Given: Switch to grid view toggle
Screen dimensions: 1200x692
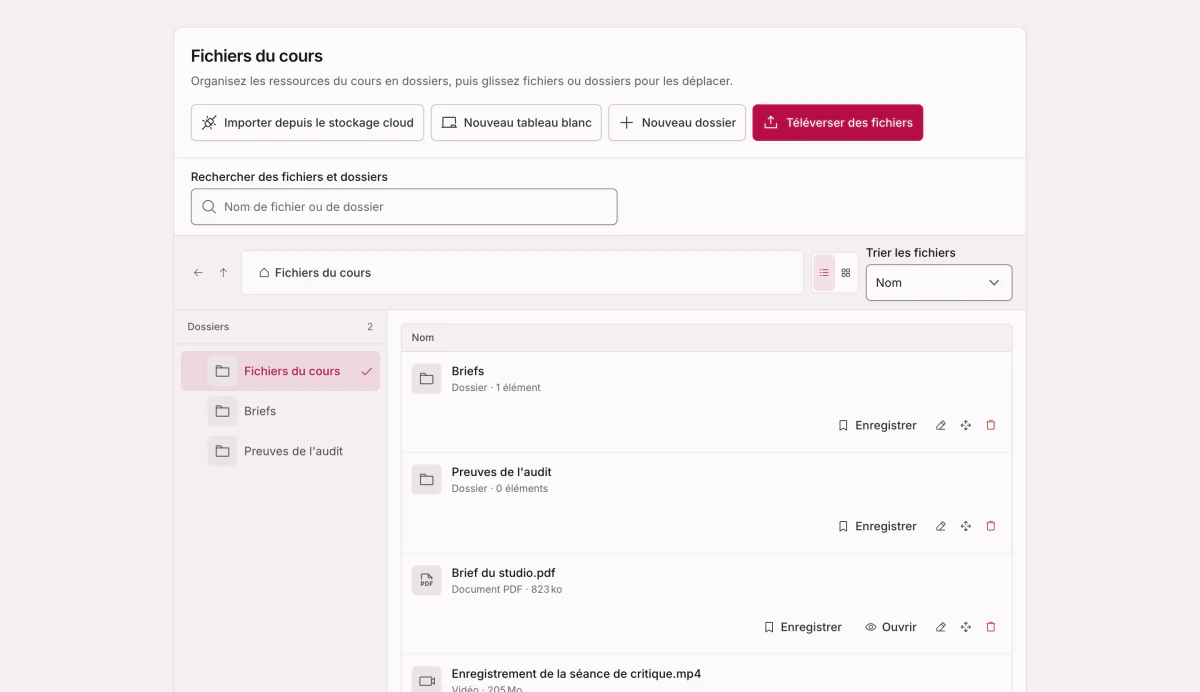Looking at the screenshot, I should [846, 273].
